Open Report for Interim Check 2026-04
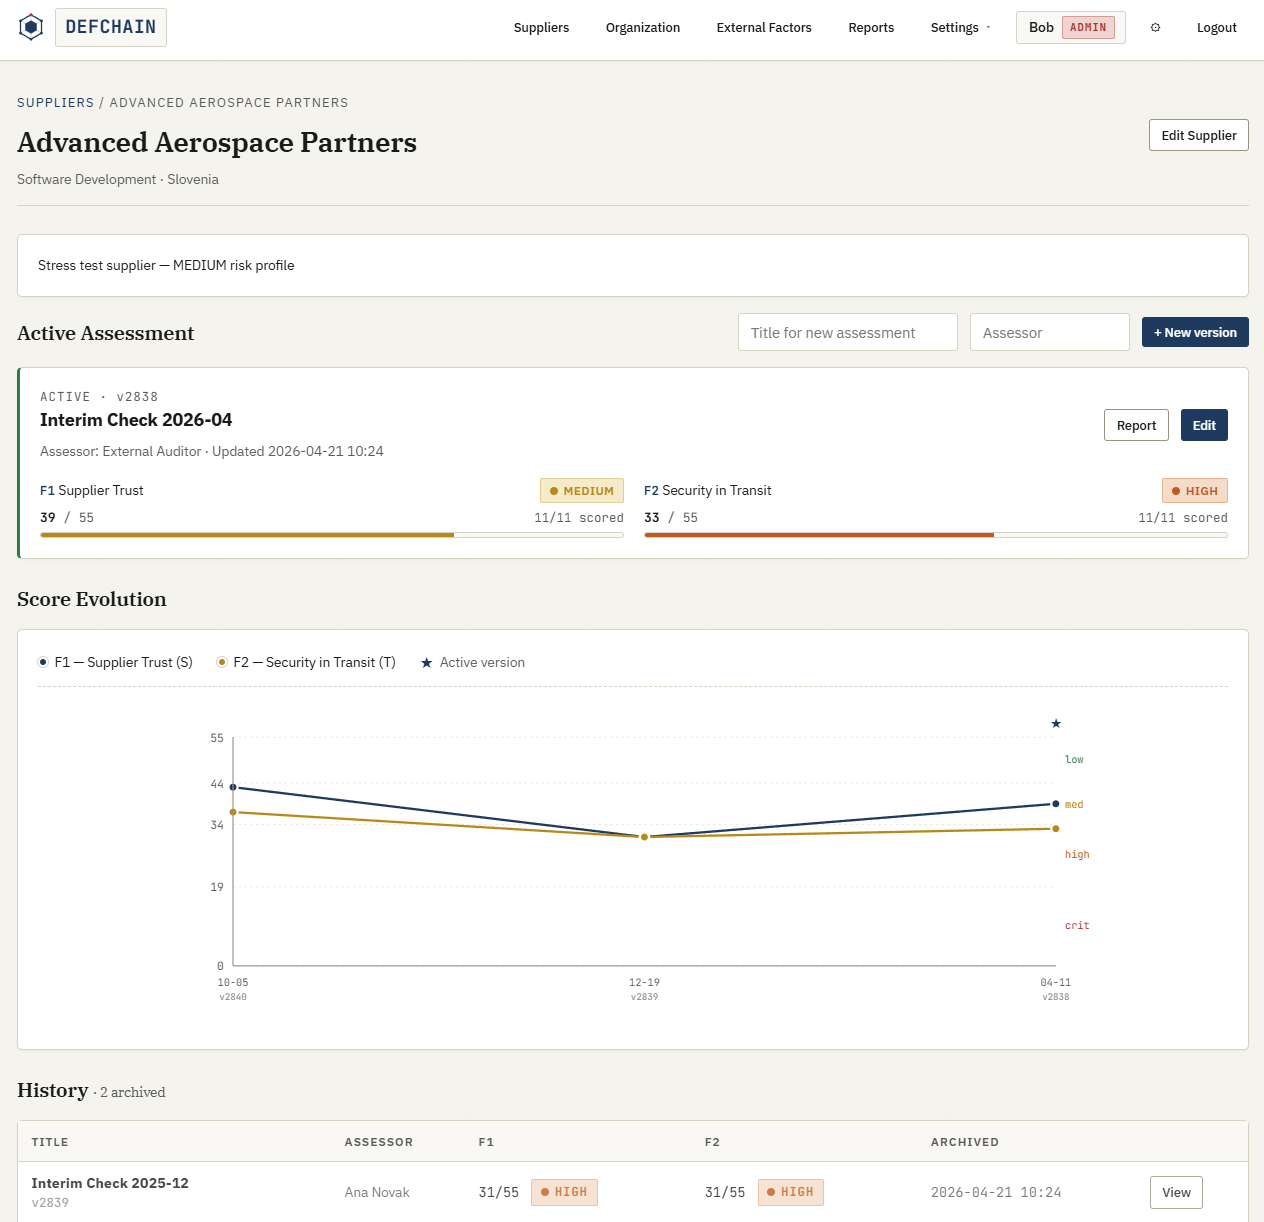 coord(1136,425)
